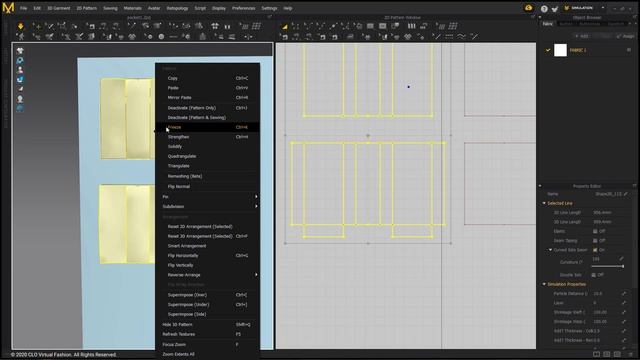Open the question-mark help icon
This screenshot has width=640, height=360.
544,9
